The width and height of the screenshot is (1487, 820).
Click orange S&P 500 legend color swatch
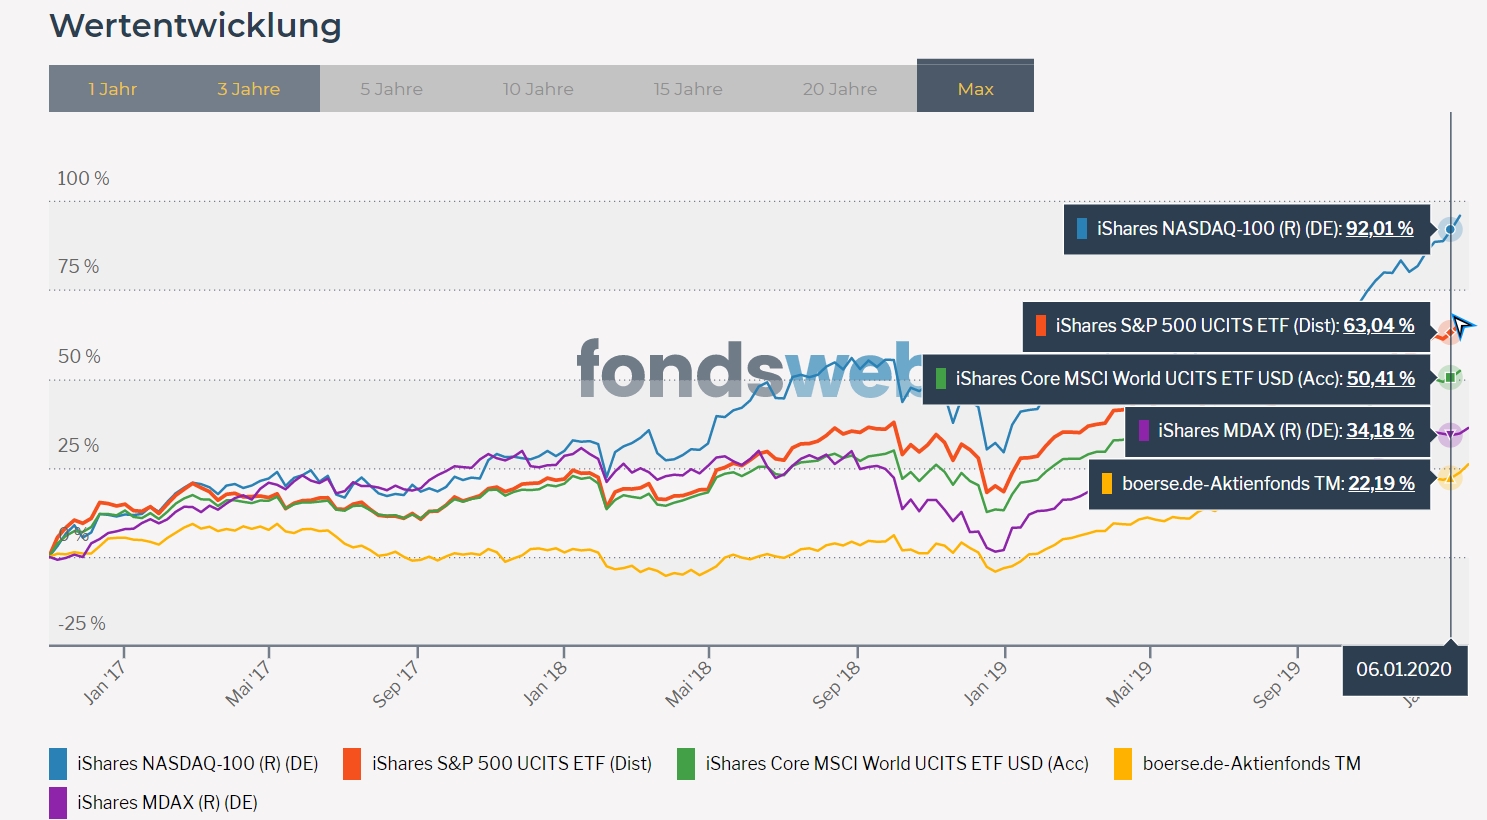(351, 764)
